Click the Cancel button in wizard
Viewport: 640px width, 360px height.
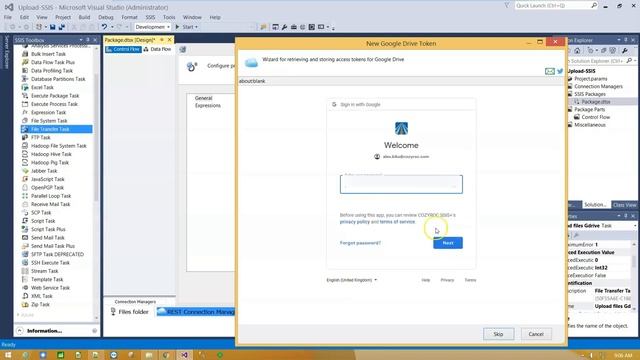pos(536,334)
